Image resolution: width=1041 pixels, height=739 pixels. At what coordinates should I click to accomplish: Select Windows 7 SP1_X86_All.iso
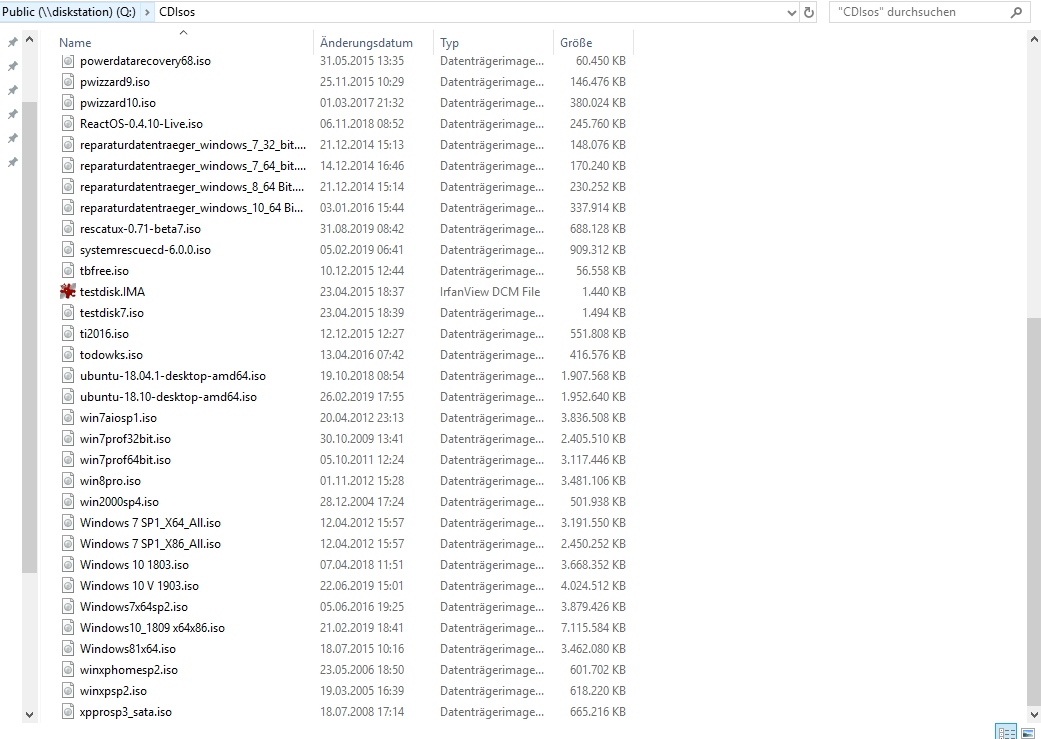point(150,544)
